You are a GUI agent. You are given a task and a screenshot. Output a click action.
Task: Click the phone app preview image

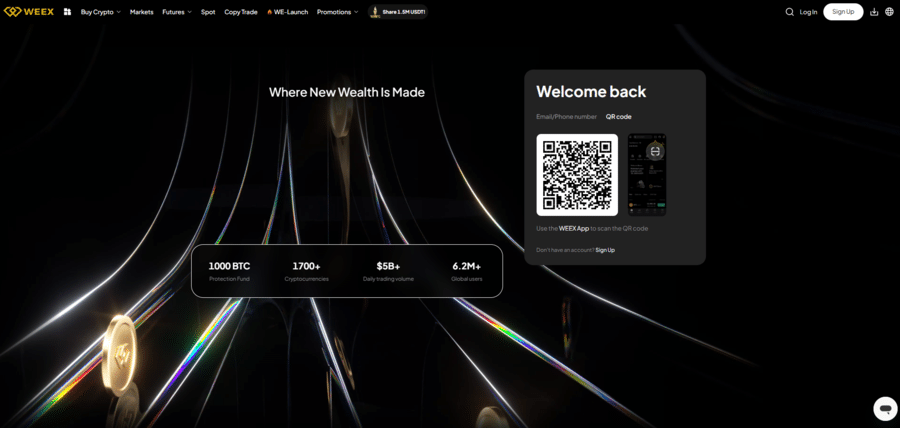[647, 175]
